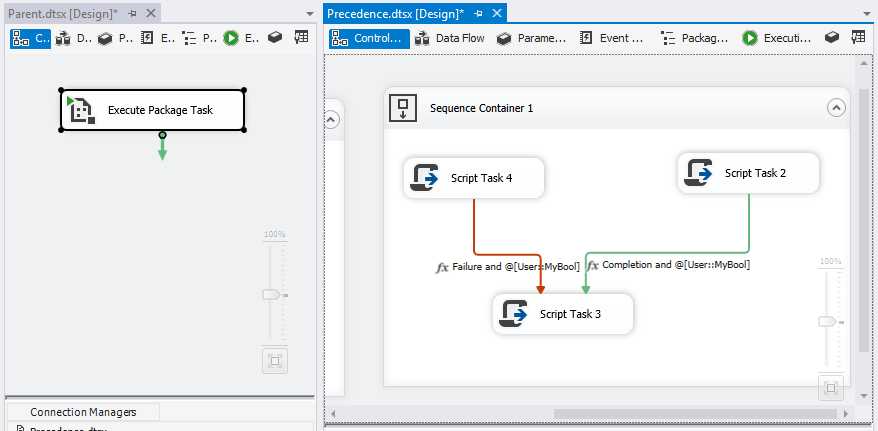
Task: Open Execution Results tab in Parent.dtsx designer
Action: click(x=241, y=38)
